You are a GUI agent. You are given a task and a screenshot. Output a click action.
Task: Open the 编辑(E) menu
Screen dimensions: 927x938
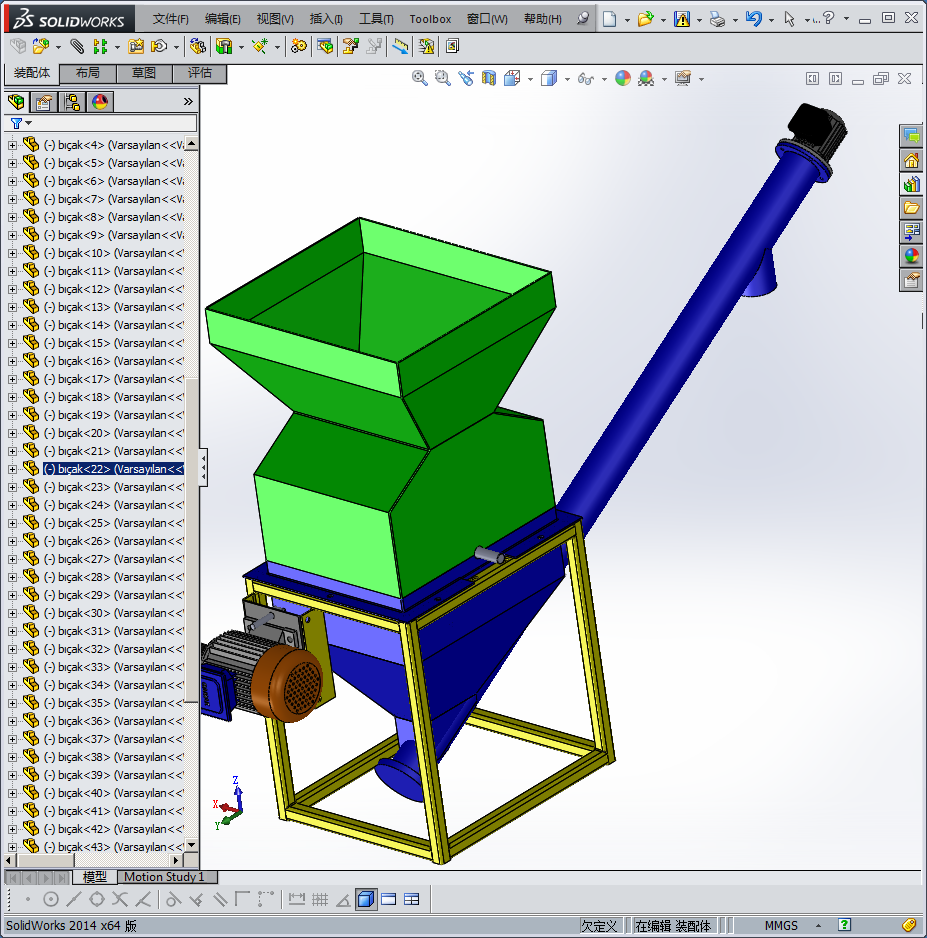tap(222, 19)
